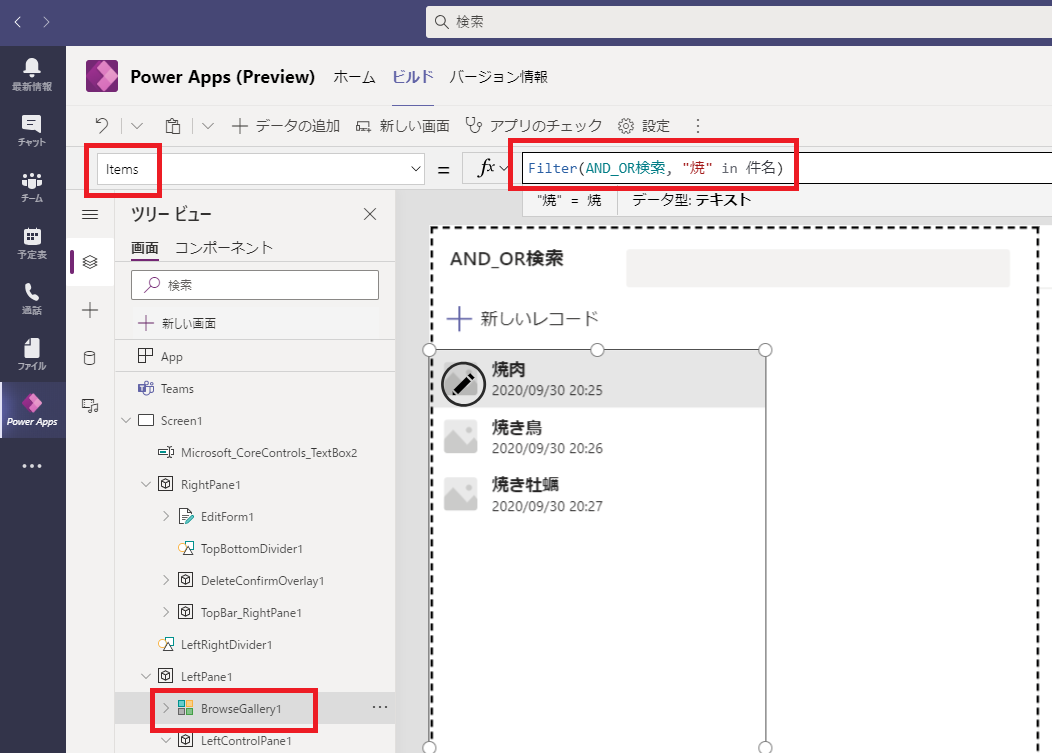Click the Power Apps logo icon
Viewport: 1052px width, 753px height.
(x=102, y=76)
